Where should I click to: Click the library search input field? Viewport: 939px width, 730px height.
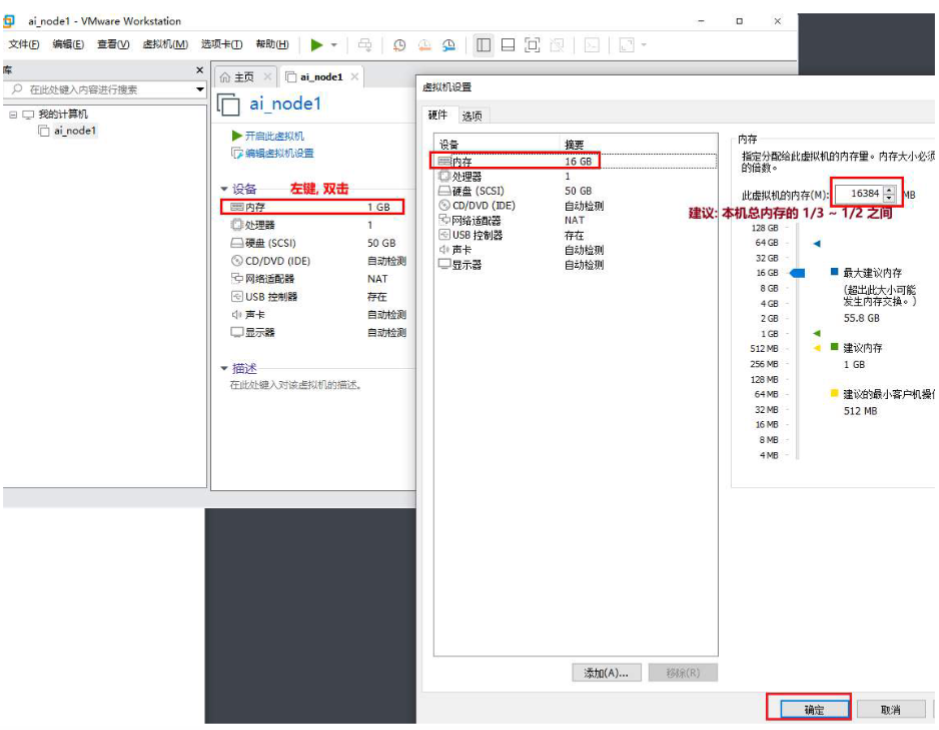[x=99, y=89]
